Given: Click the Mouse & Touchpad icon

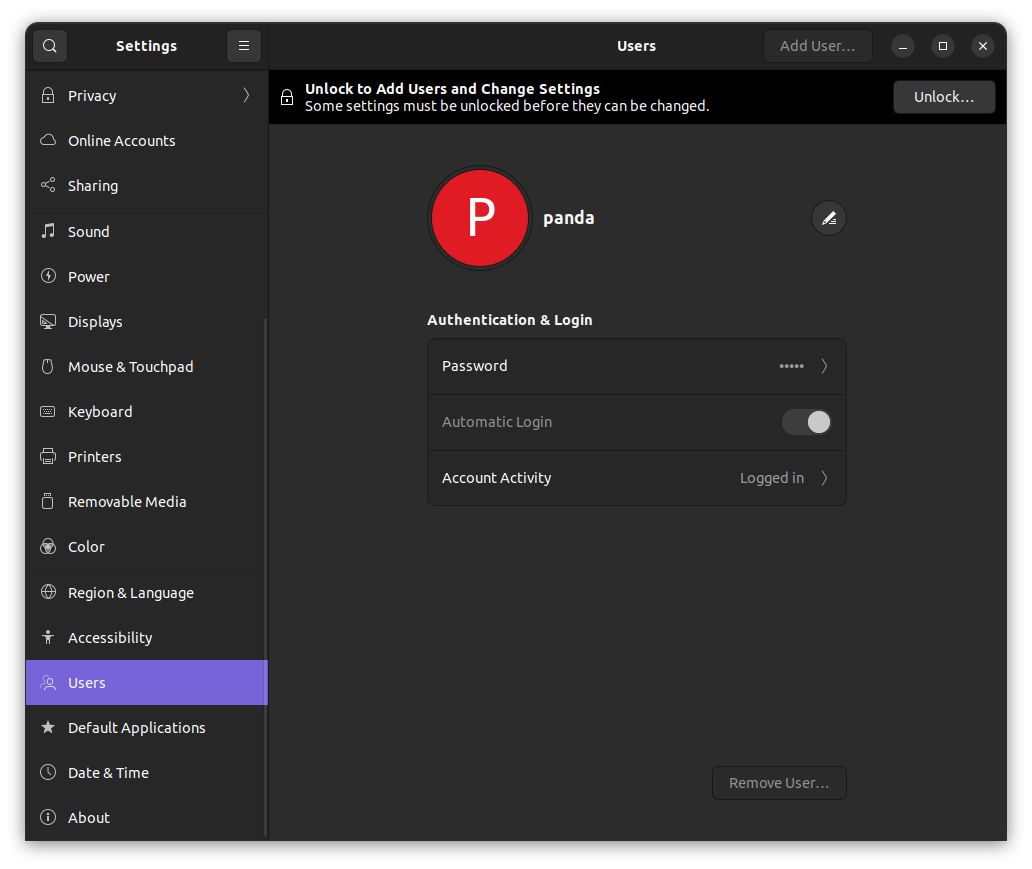Looking at the screenshot, I should 48,366.
